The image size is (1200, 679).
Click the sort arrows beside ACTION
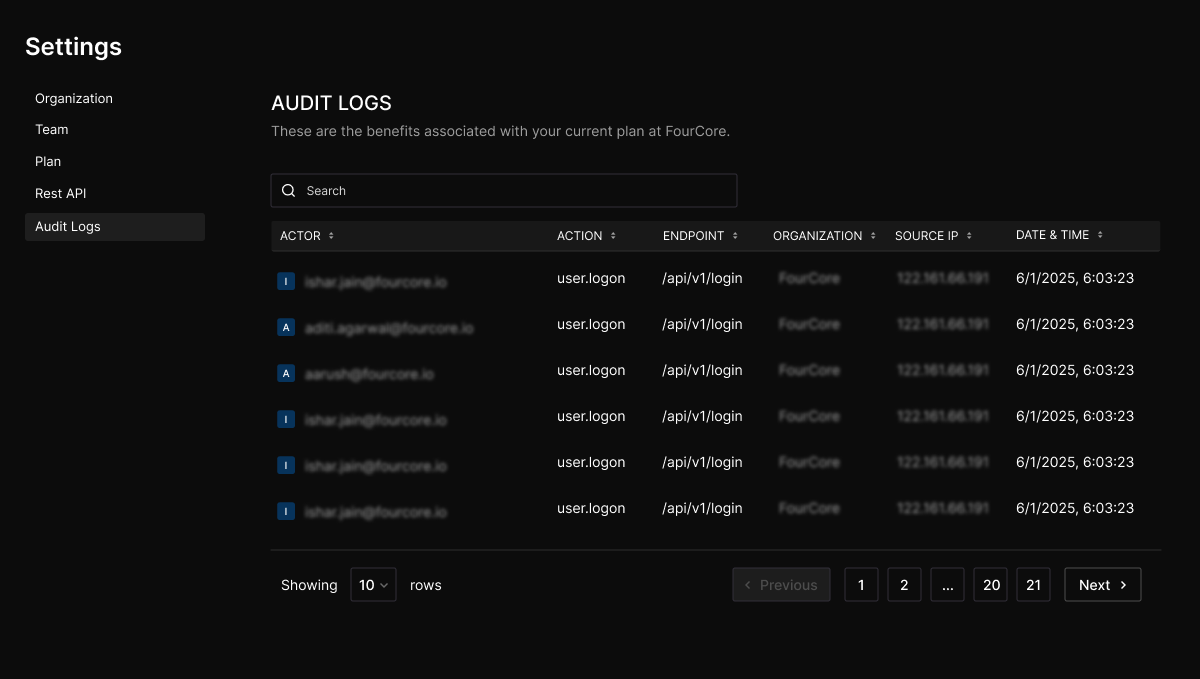pyautogui.click(x=613, y=236)
